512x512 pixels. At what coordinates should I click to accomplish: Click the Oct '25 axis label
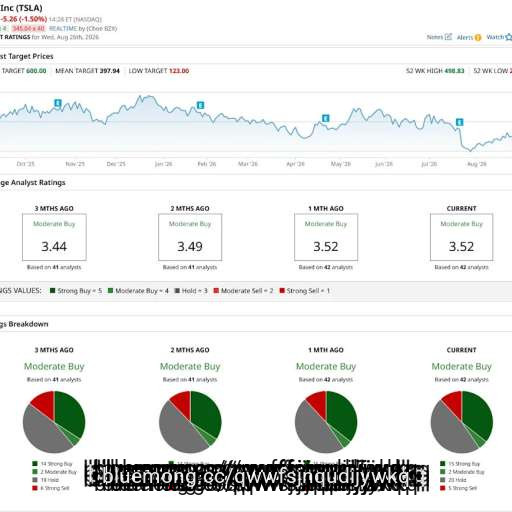25,164
